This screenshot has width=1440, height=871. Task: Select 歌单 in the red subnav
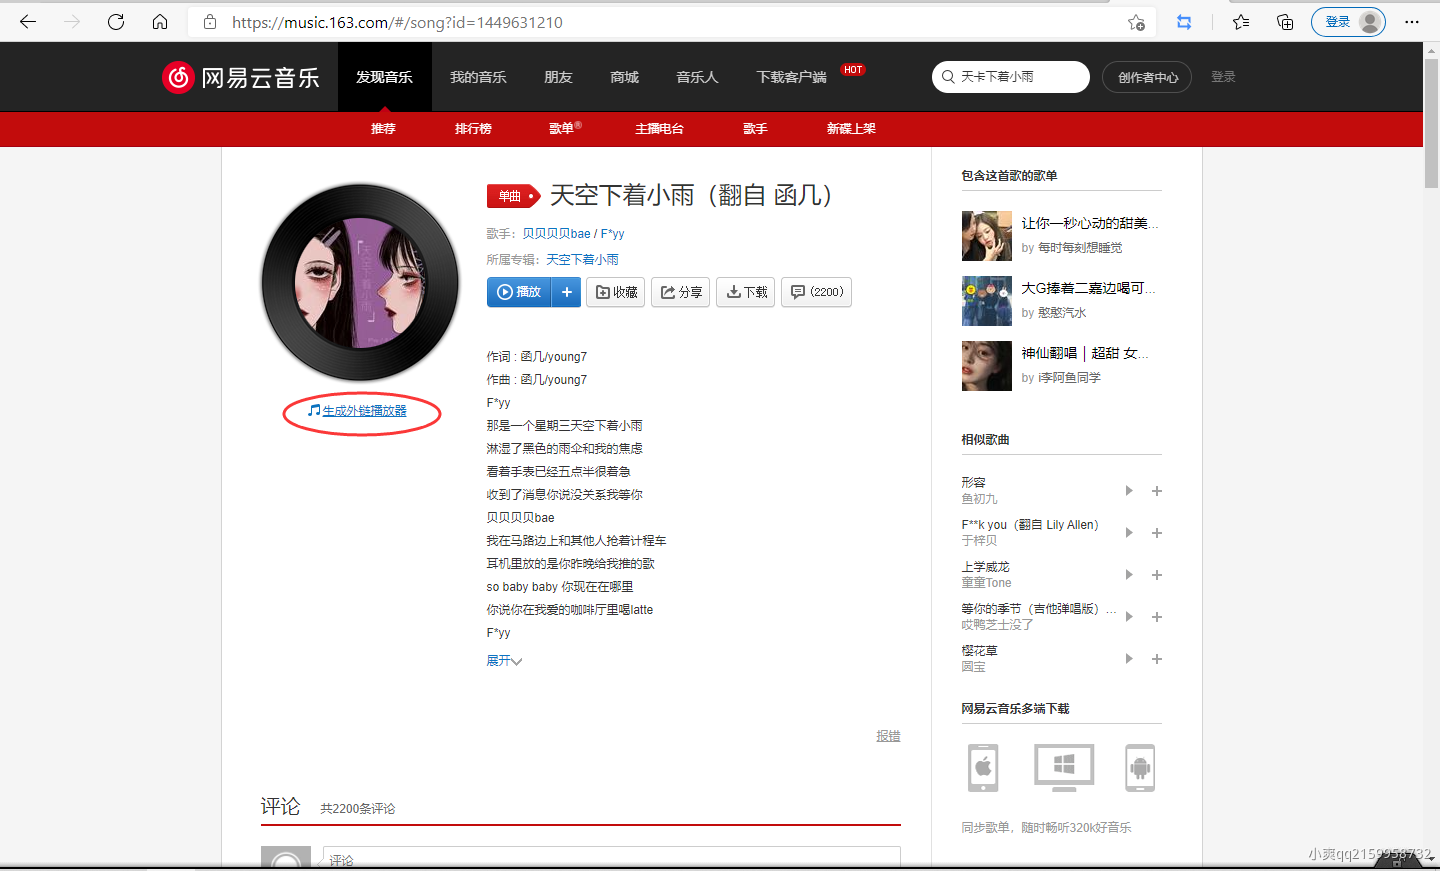(565, 128)
